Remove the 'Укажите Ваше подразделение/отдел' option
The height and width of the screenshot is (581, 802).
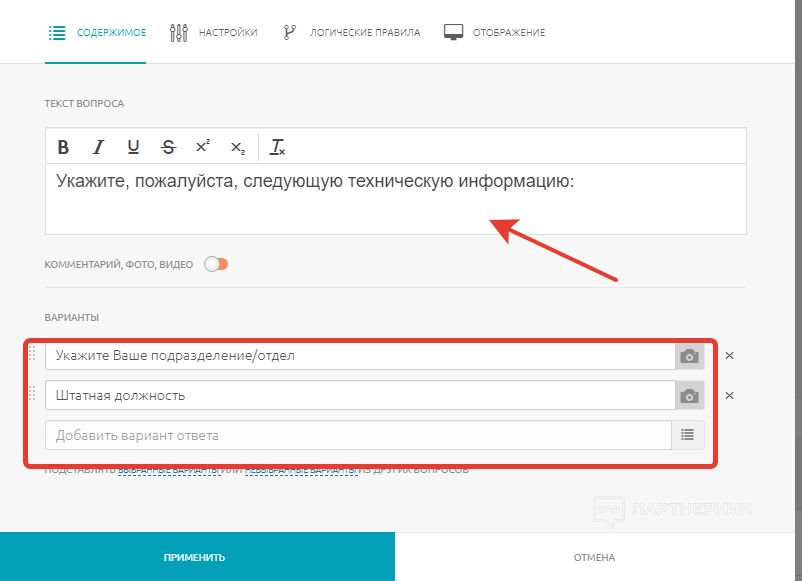pyautogui.click(x=729, y=356)
